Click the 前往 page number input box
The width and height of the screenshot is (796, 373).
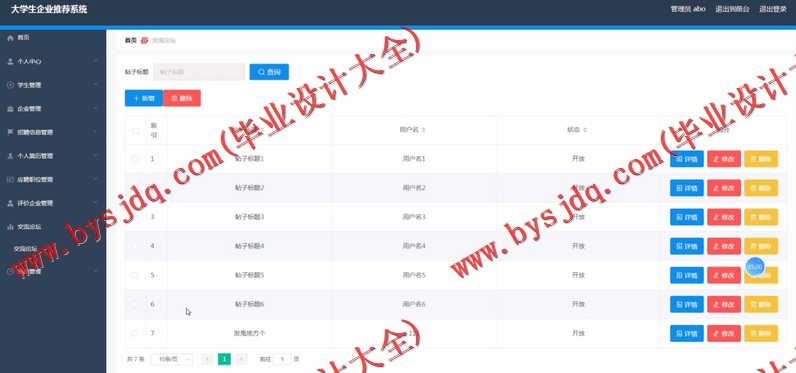point(282,359)
